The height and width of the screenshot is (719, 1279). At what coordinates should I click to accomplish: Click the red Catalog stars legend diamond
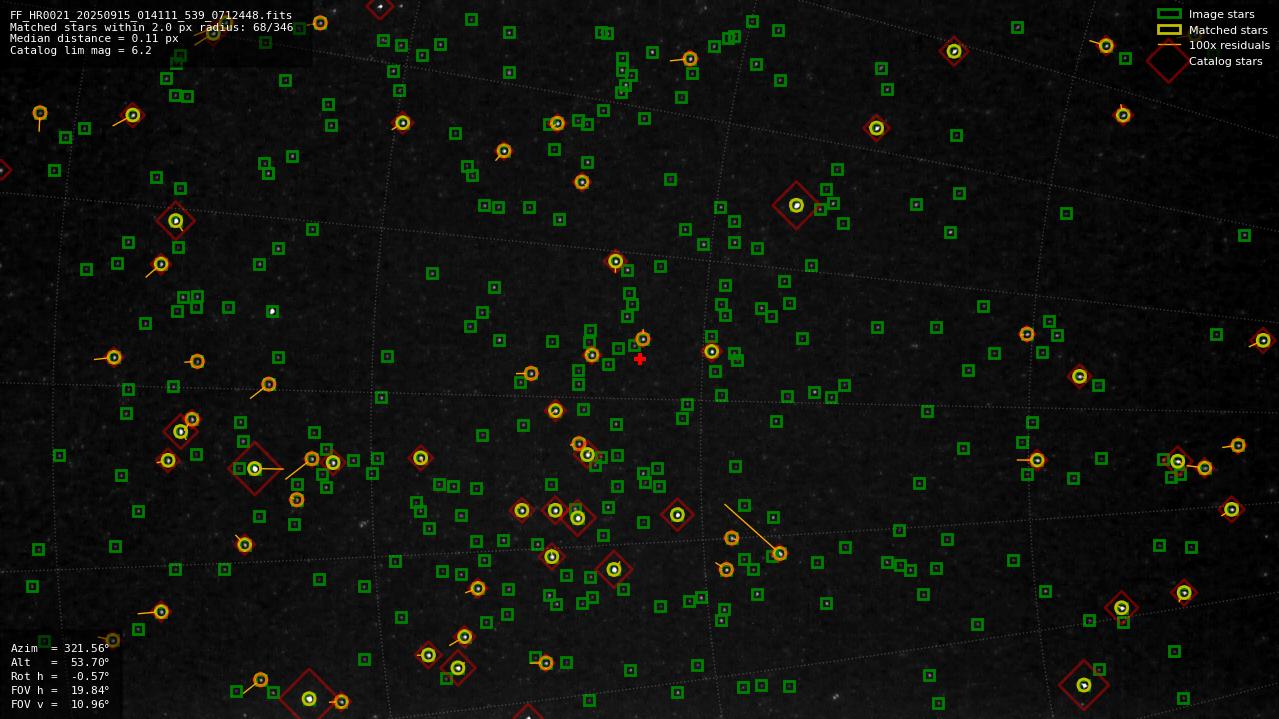tap(1168, 61)
